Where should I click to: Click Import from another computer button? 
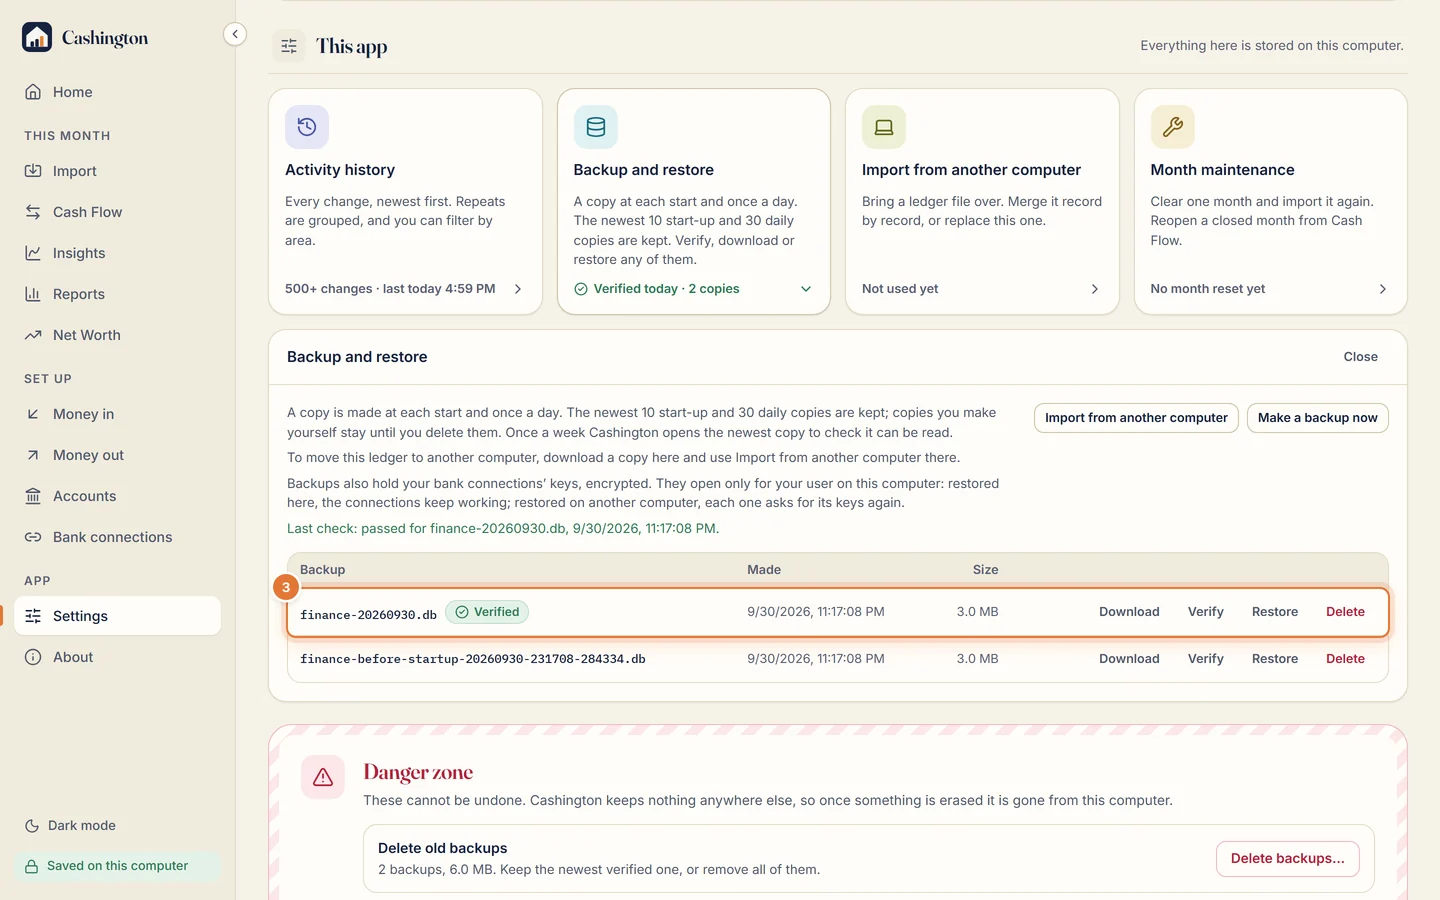click(1136, 418)
